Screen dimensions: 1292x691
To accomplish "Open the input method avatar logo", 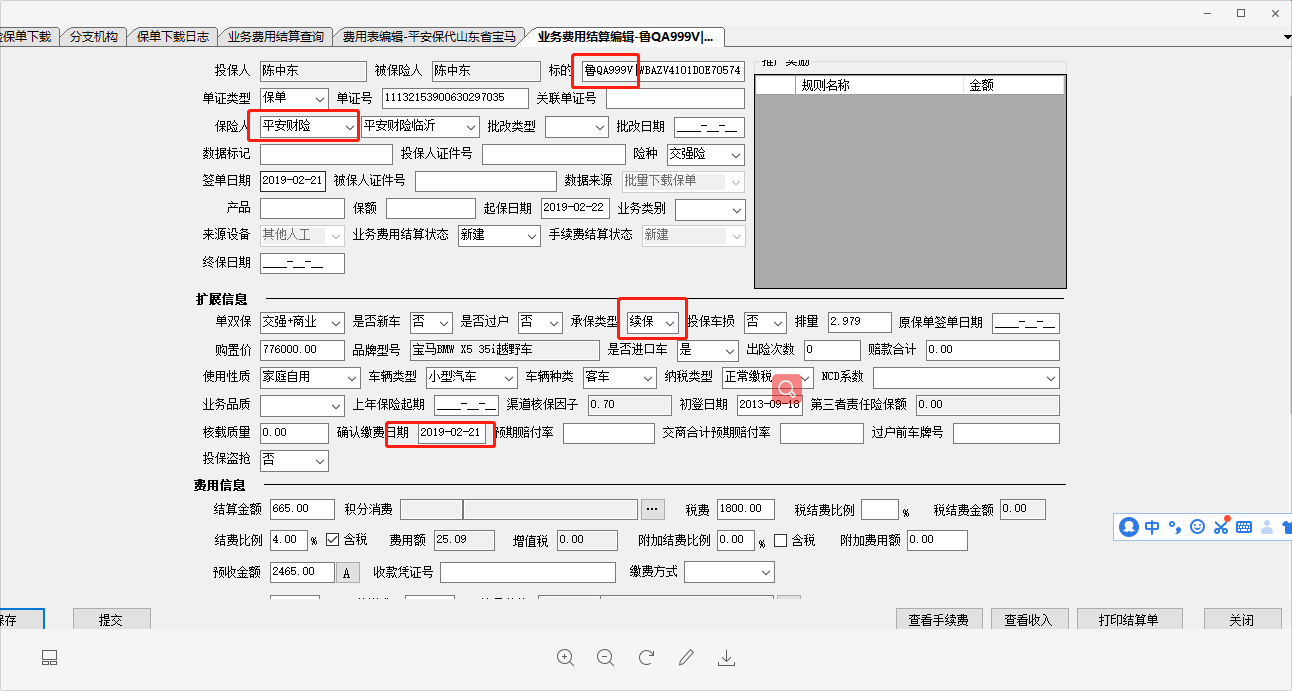I will (x=1129, y=526).
